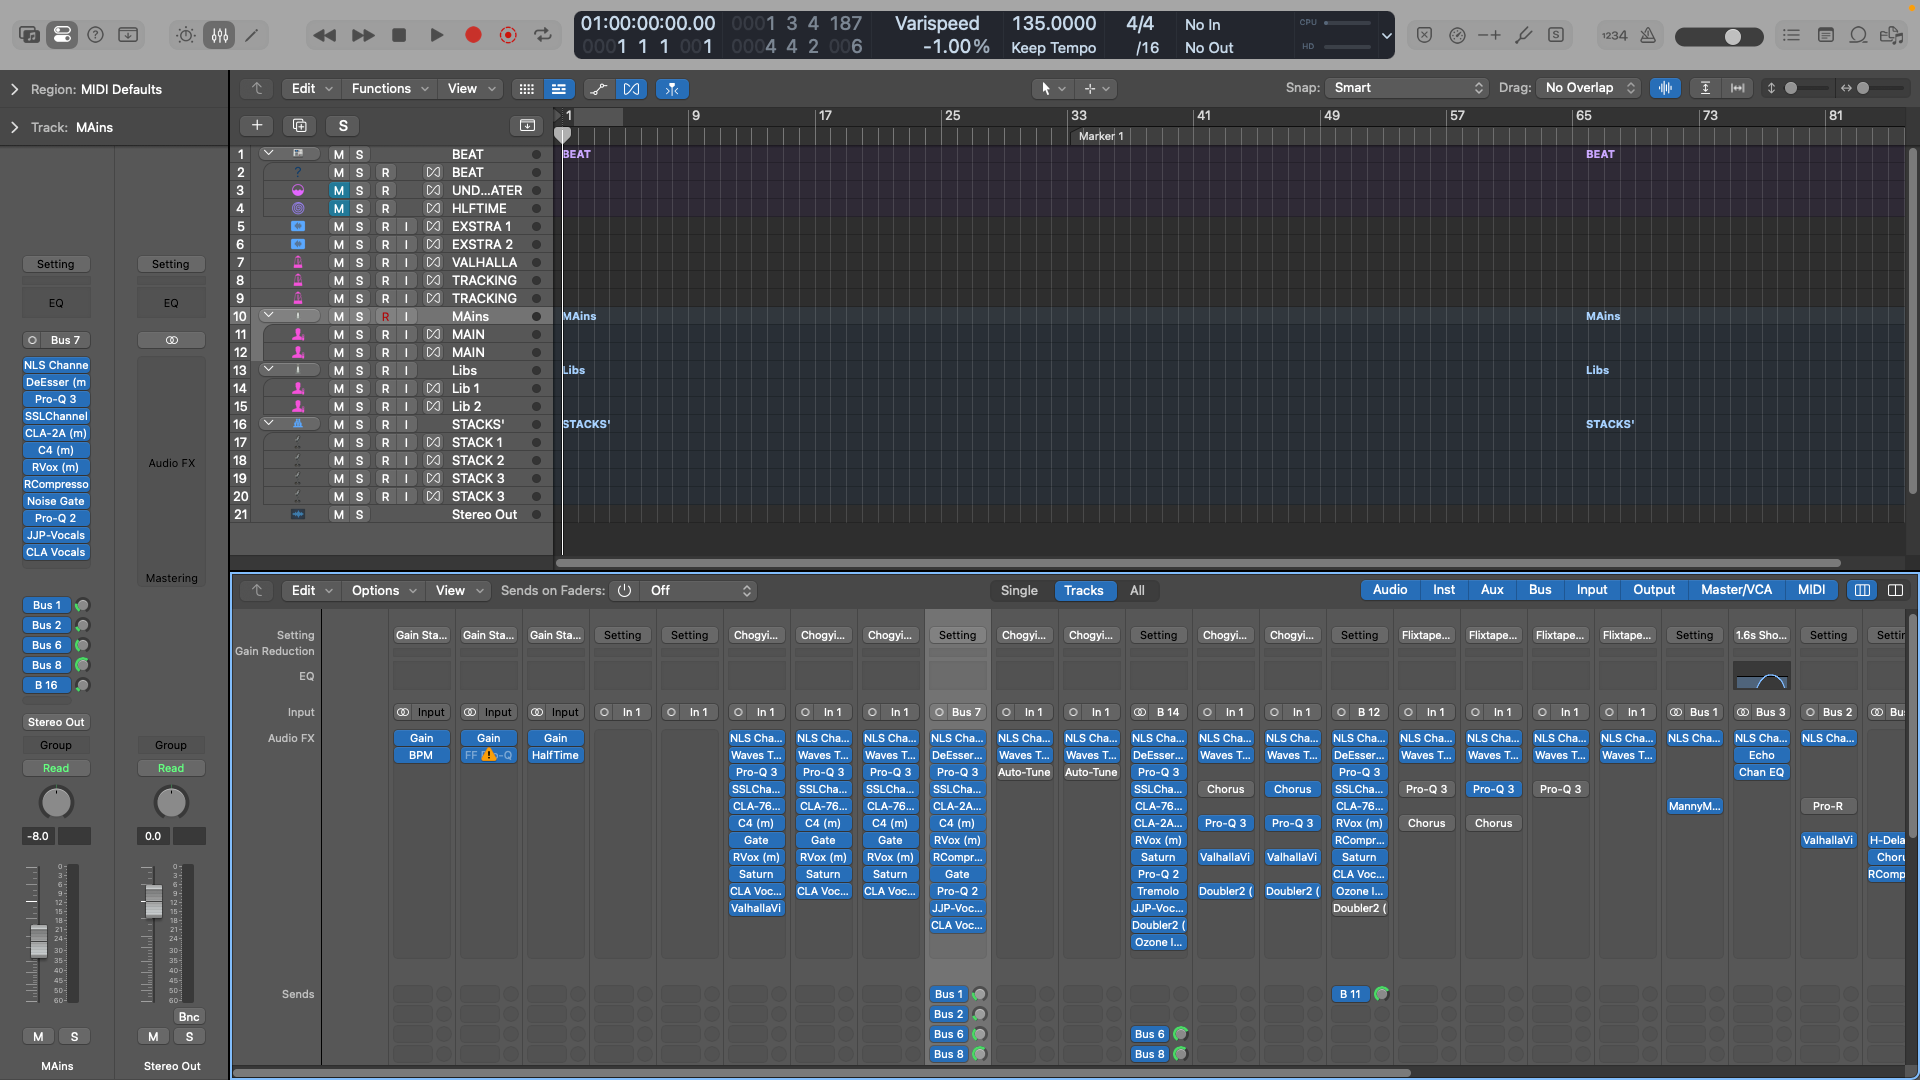1920x1080 pixels.
Task: Select the Single tab in the Mixer
Action: tap(1019, 590)
